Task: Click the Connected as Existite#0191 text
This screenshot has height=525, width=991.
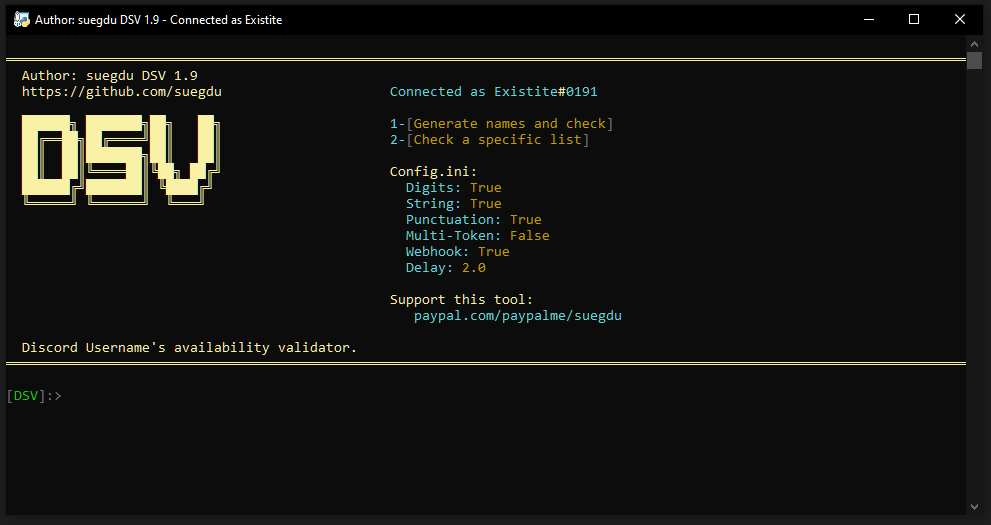Action: 493,92
